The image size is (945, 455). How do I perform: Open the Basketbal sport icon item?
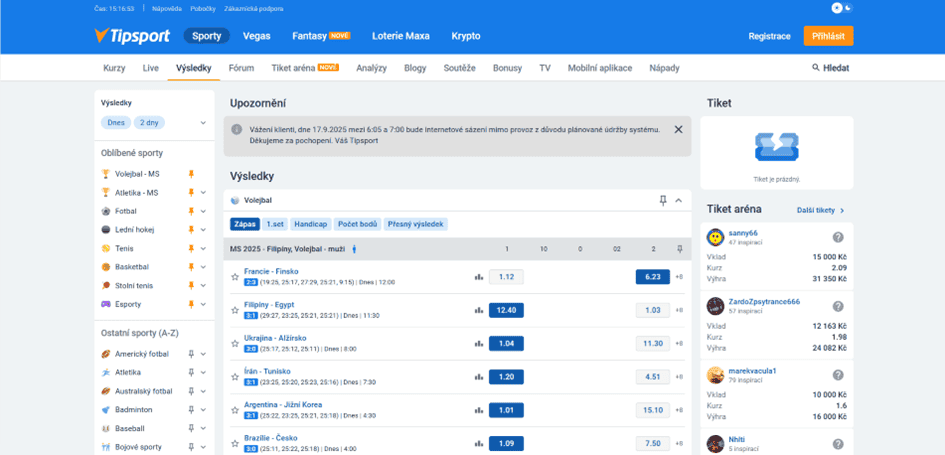(105, 267)
